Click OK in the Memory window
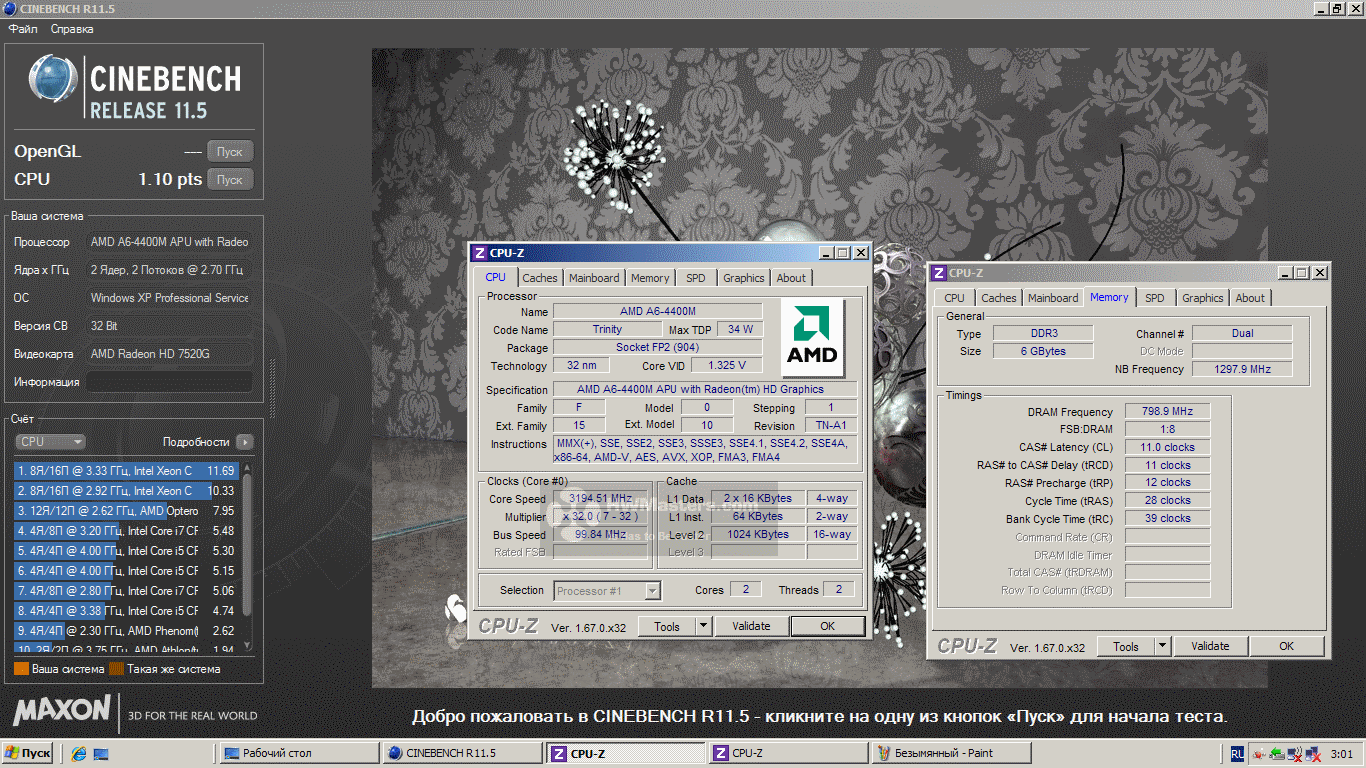Screen dimensions: 1366x768 (x=1287, y=647)
